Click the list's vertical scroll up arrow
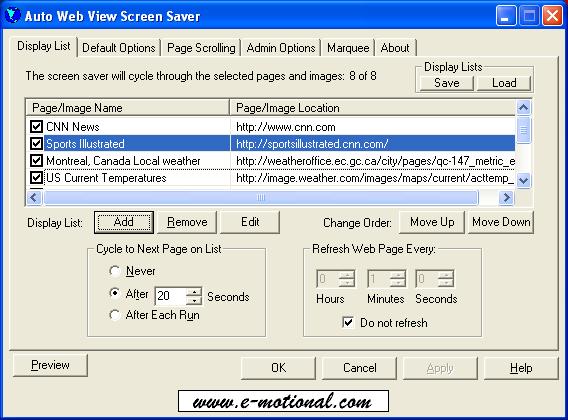This screenshot has width=568, height=420. (523, 108)
